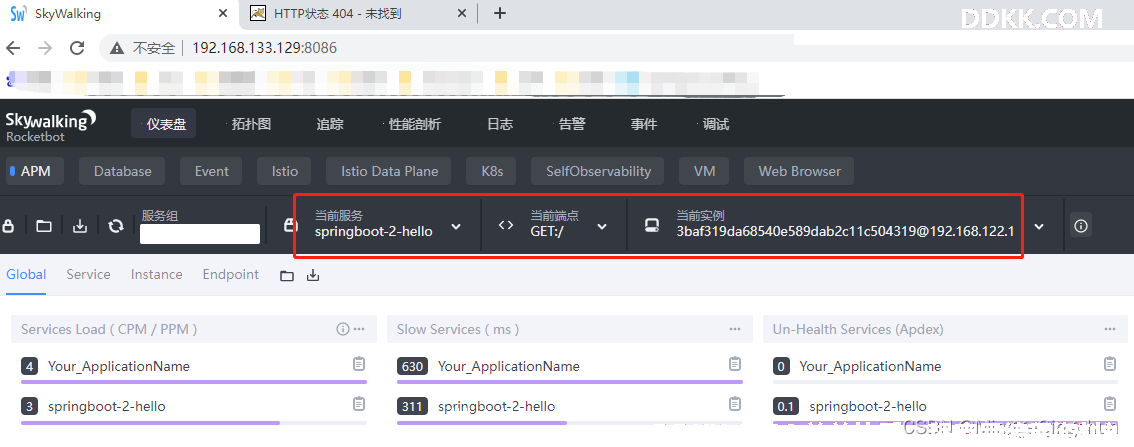Viewport: 1134px width, 447px height.
Task: Open the Un-Health Services panel more menu
Action: click(1110, 329)
